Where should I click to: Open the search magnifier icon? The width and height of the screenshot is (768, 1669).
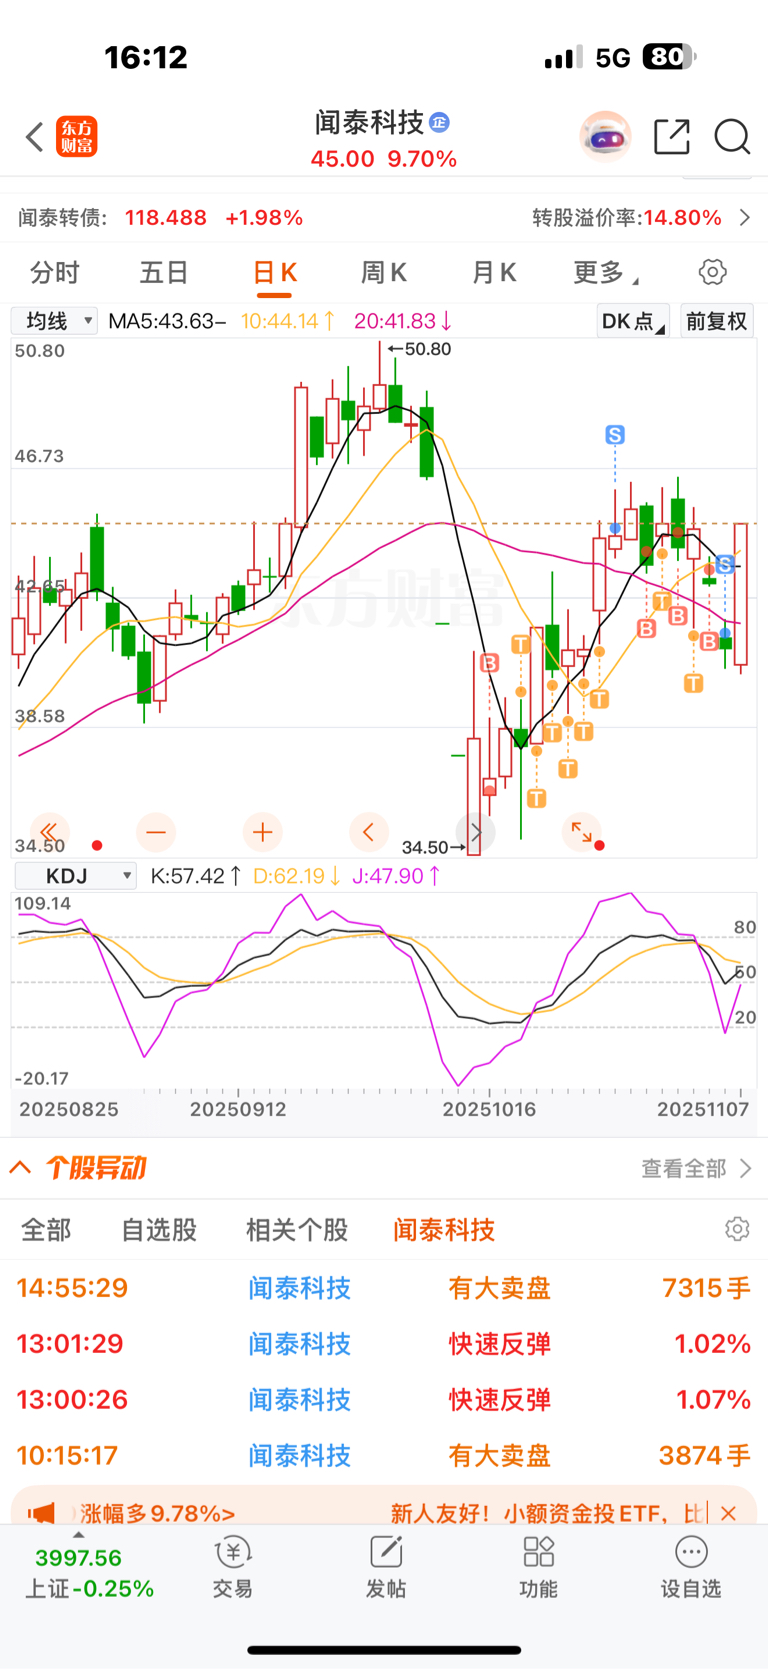pos(732,137)
